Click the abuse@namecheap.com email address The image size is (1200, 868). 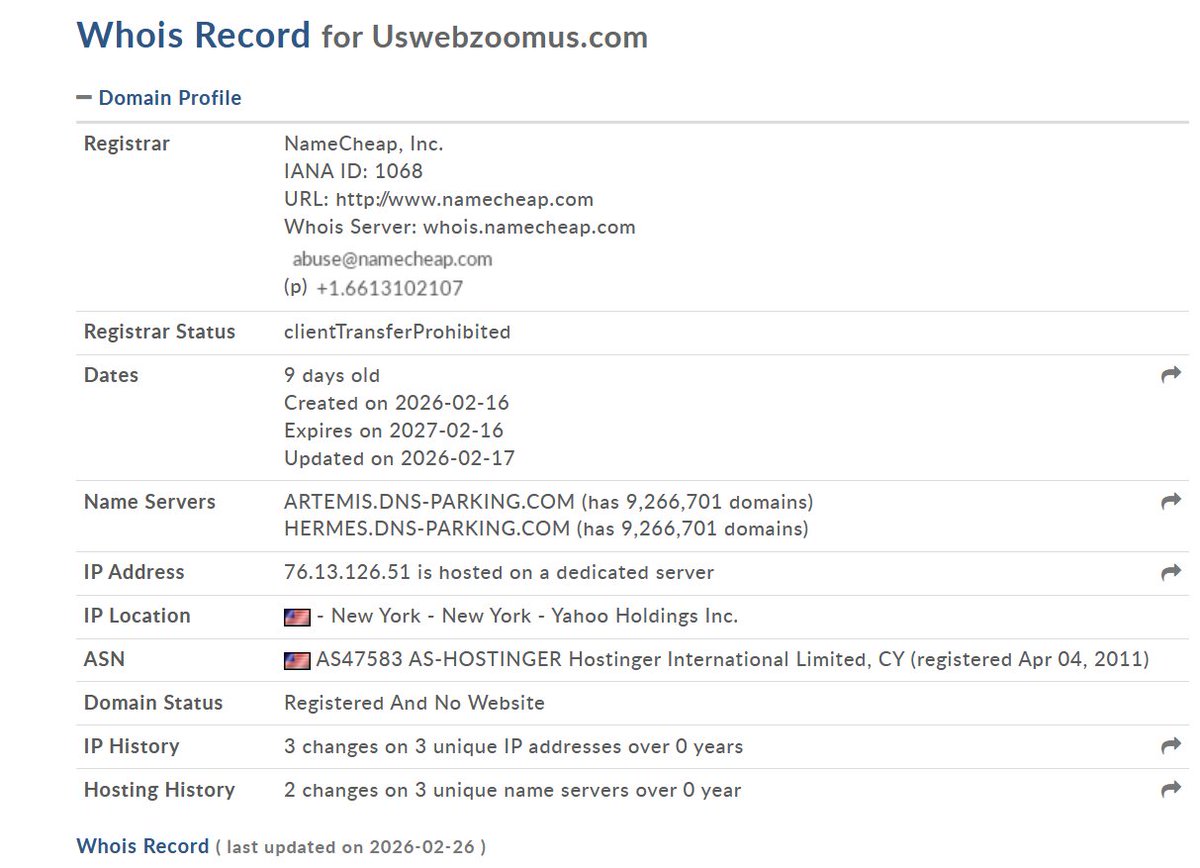coord(392,259)
